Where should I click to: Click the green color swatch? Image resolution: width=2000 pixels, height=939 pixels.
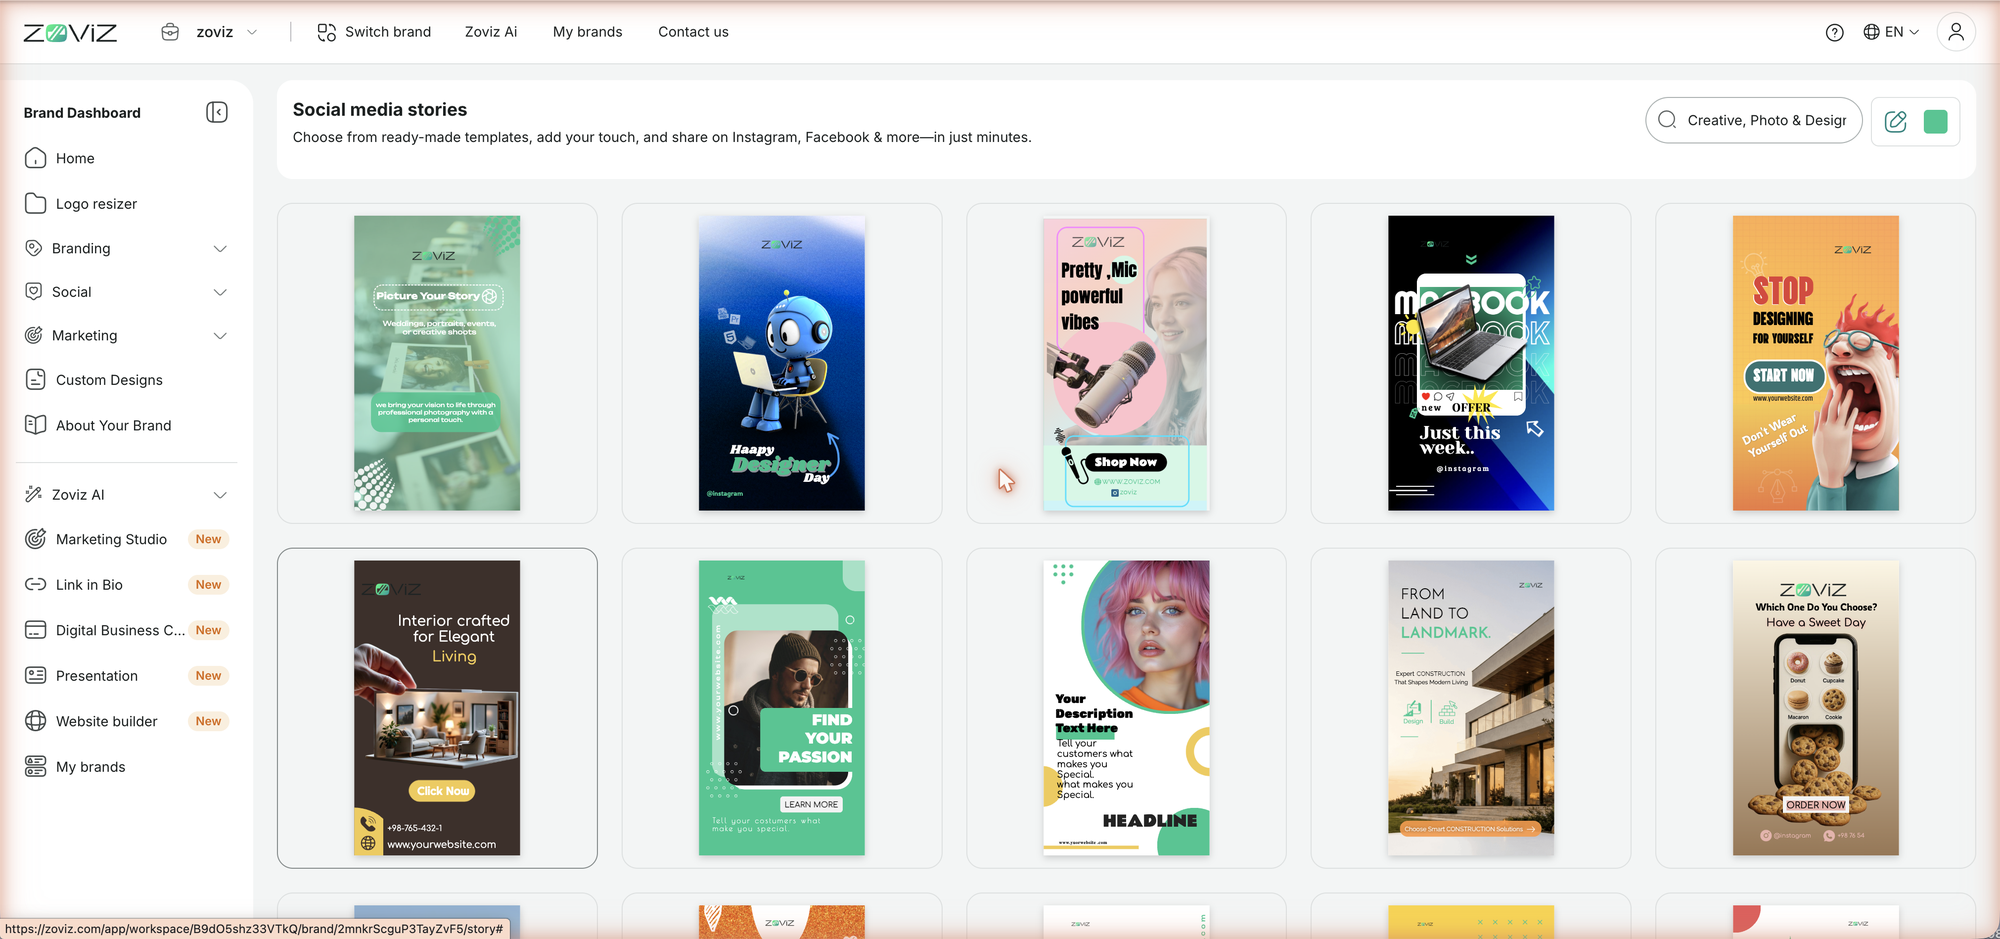click(1936, 121)
